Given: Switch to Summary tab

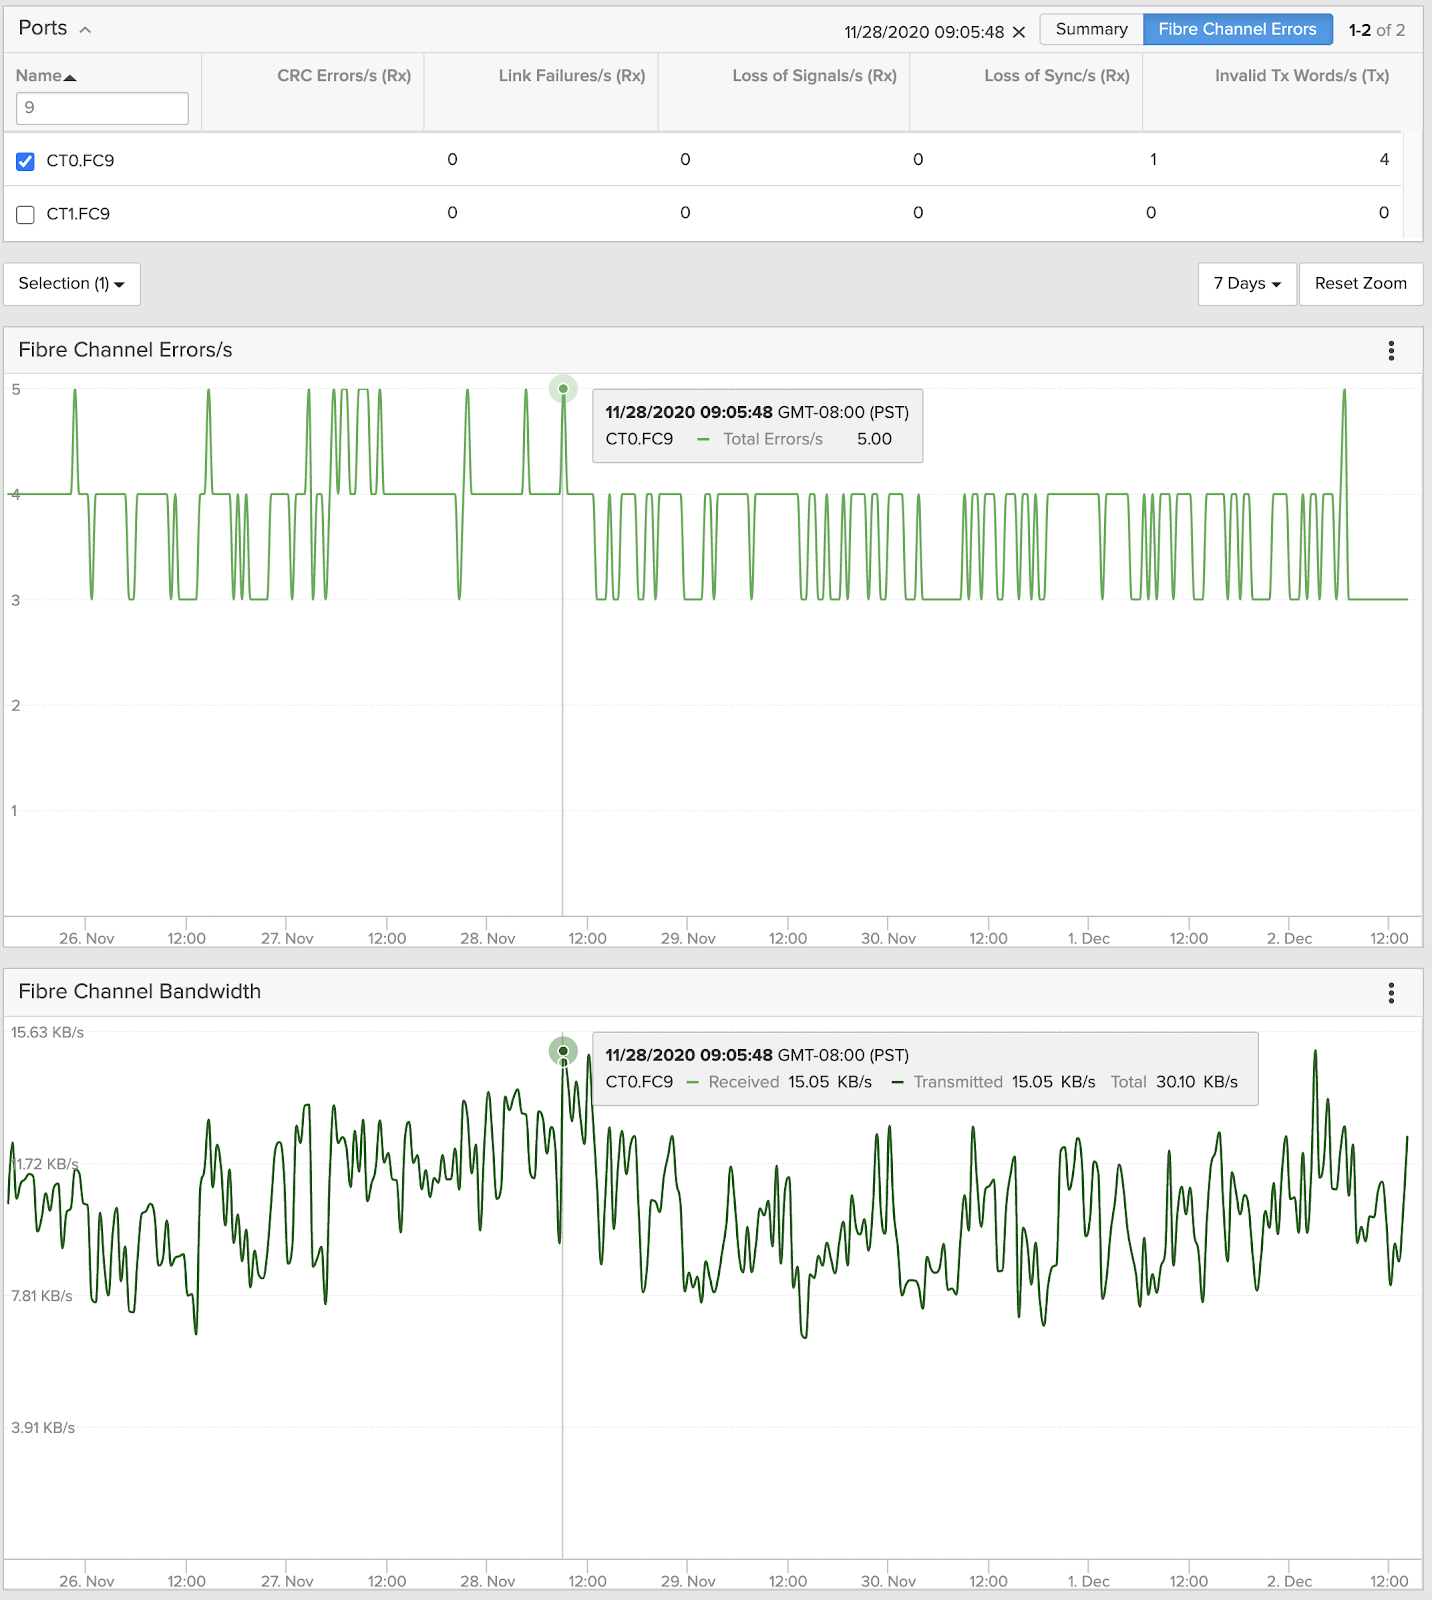Looking at the screenshot, I should tap(1091, 29).
